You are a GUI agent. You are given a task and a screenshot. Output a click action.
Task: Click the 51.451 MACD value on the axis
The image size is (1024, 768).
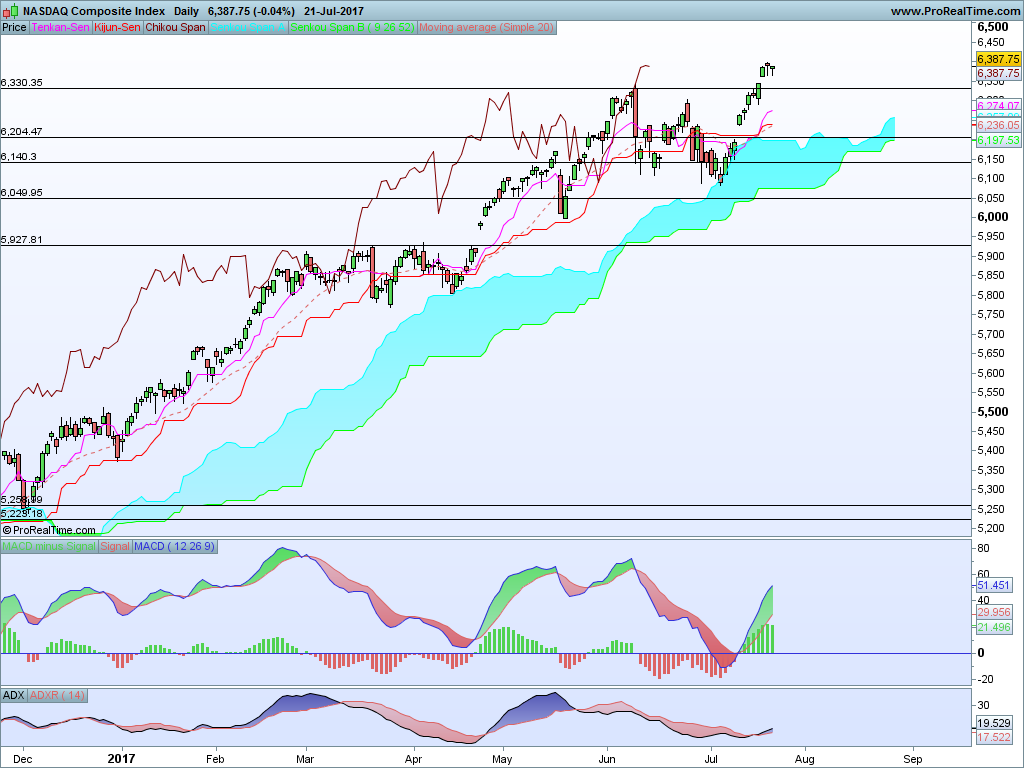click(993, 586)
